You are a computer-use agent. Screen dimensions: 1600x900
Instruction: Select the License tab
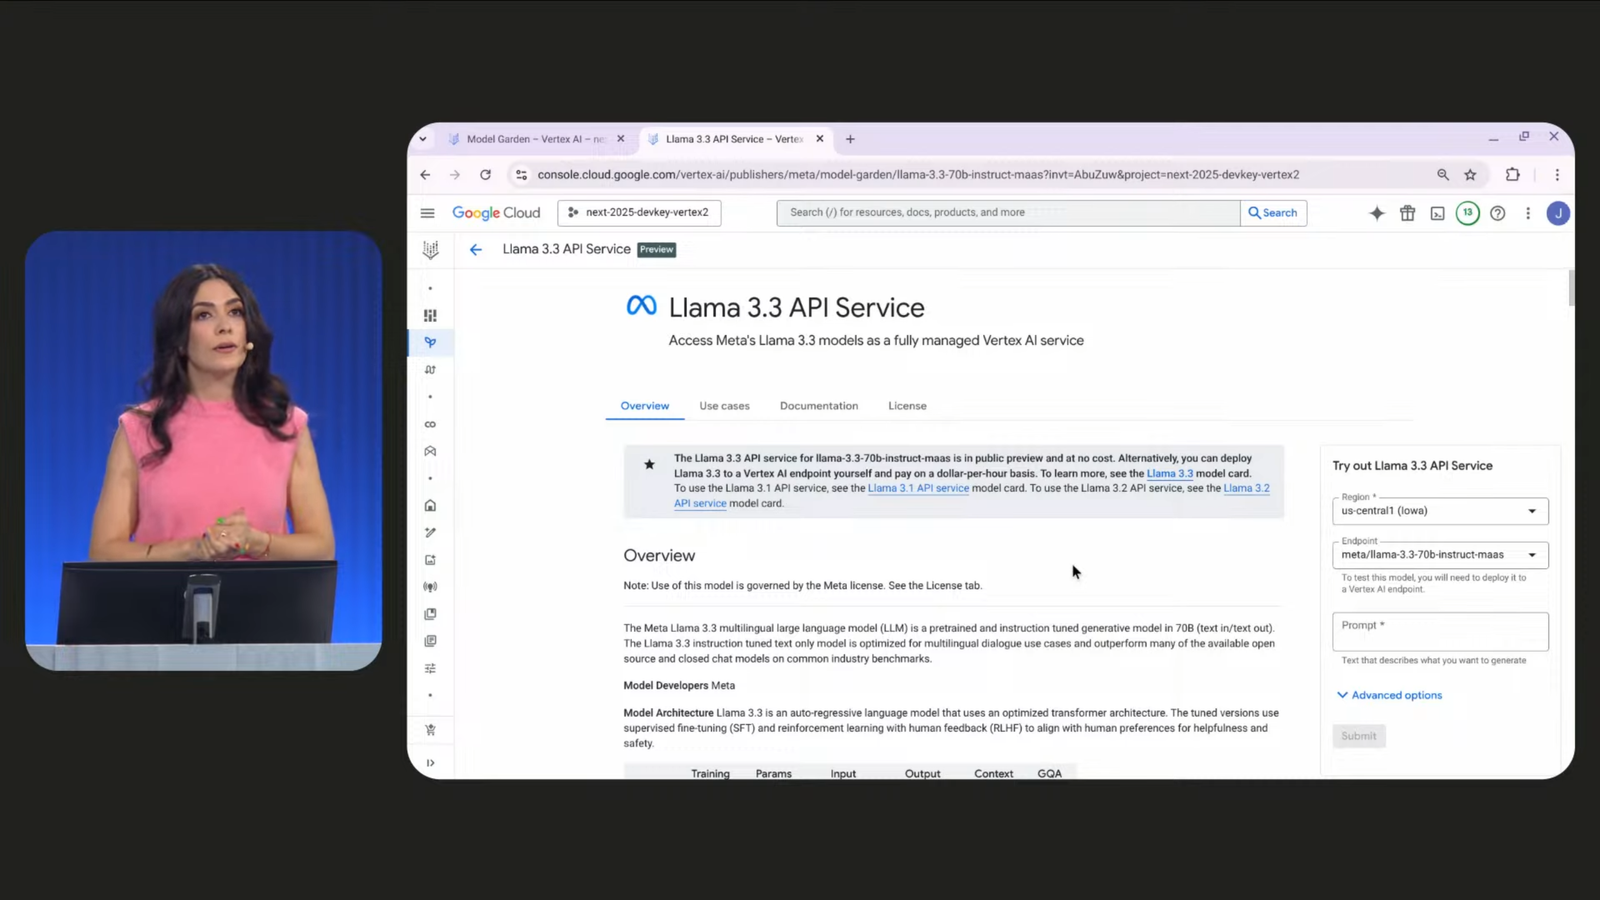(907, 406)
